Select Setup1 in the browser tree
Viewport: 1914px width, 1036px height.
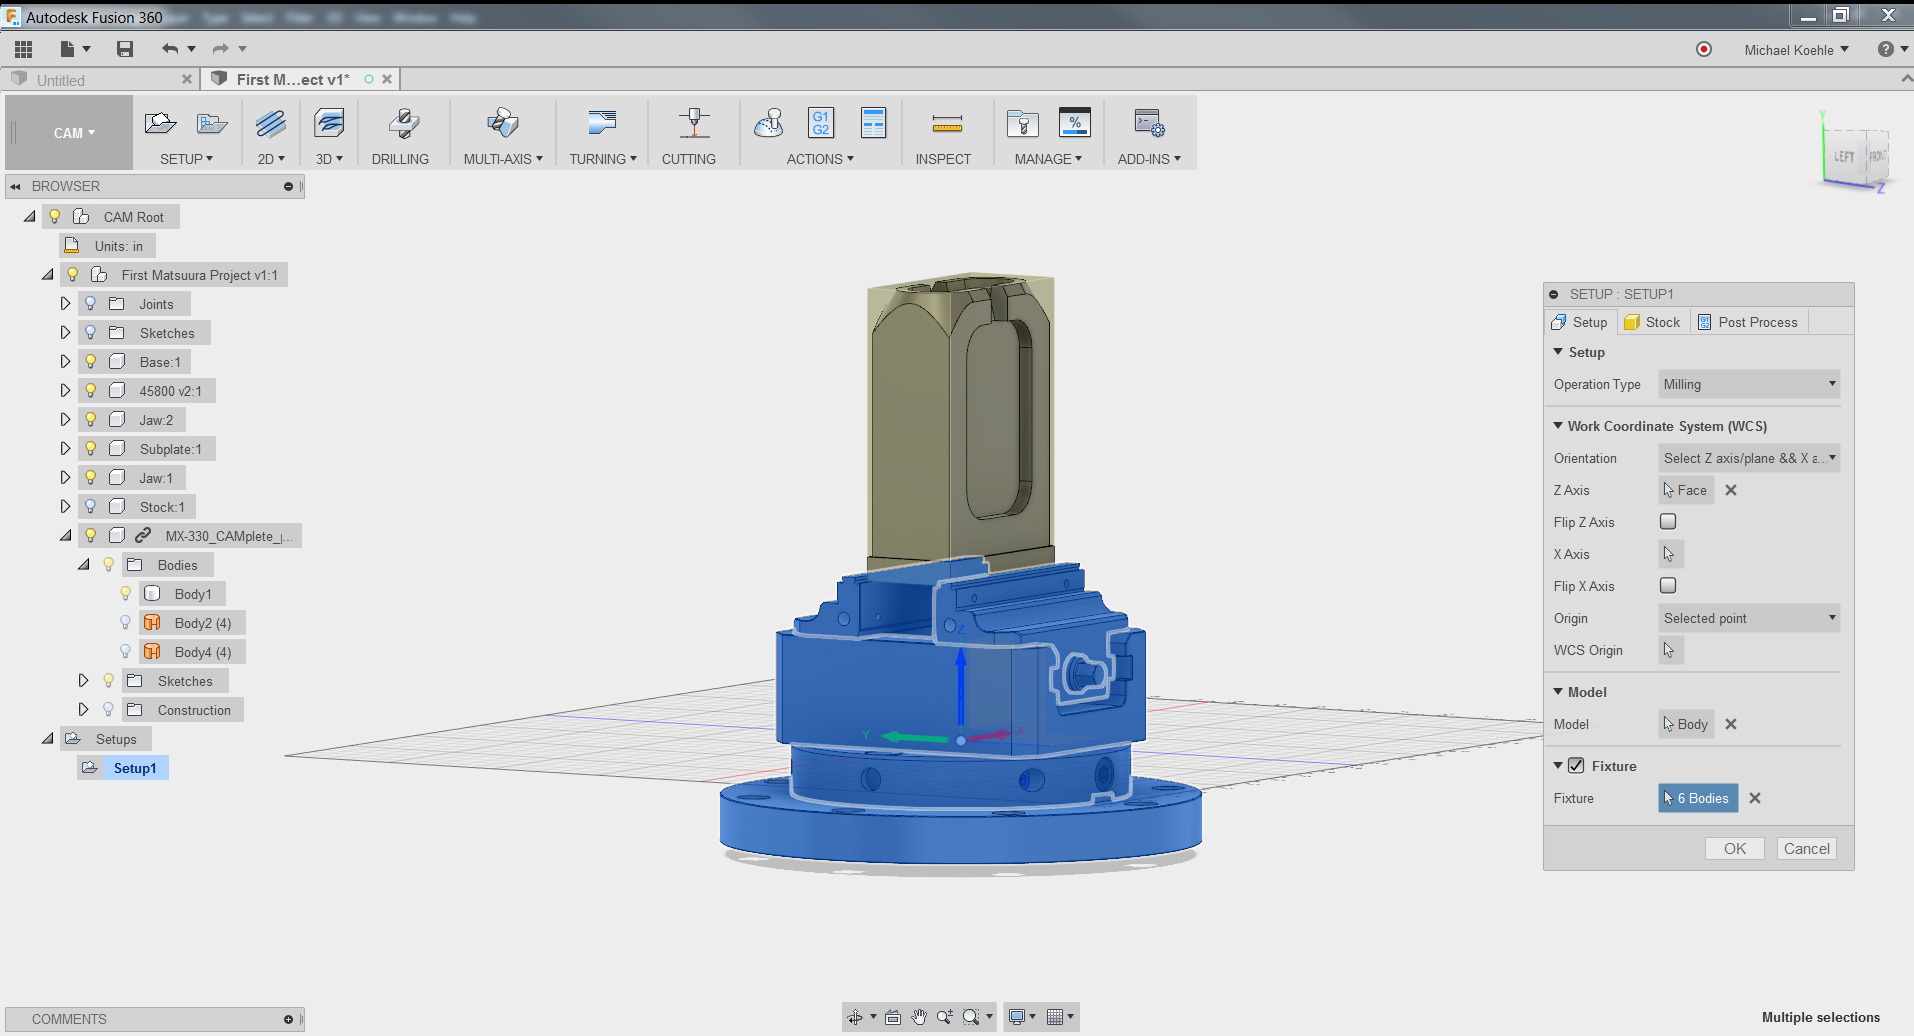click(x=135, y=768)
